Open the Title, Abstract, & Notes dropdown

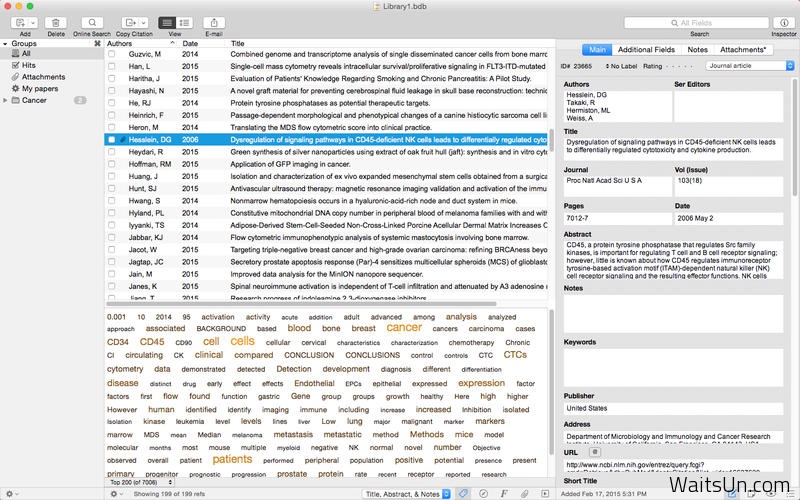[x=407, y=493]
